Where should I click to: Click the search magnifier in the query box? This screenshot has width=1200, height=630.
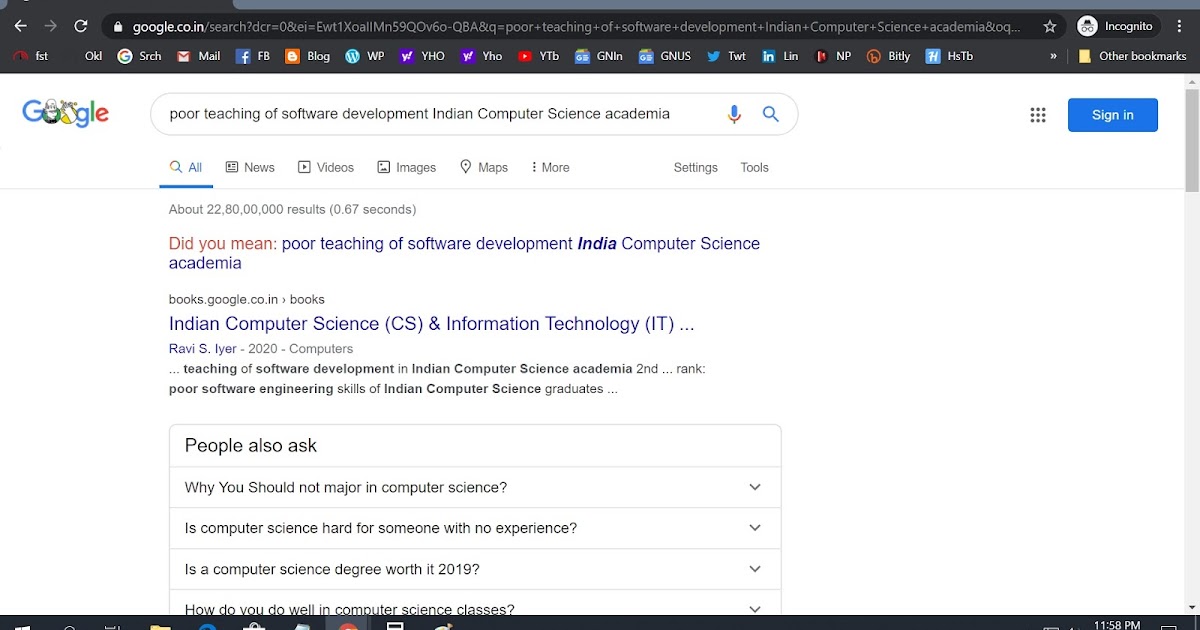coord(770,113)
